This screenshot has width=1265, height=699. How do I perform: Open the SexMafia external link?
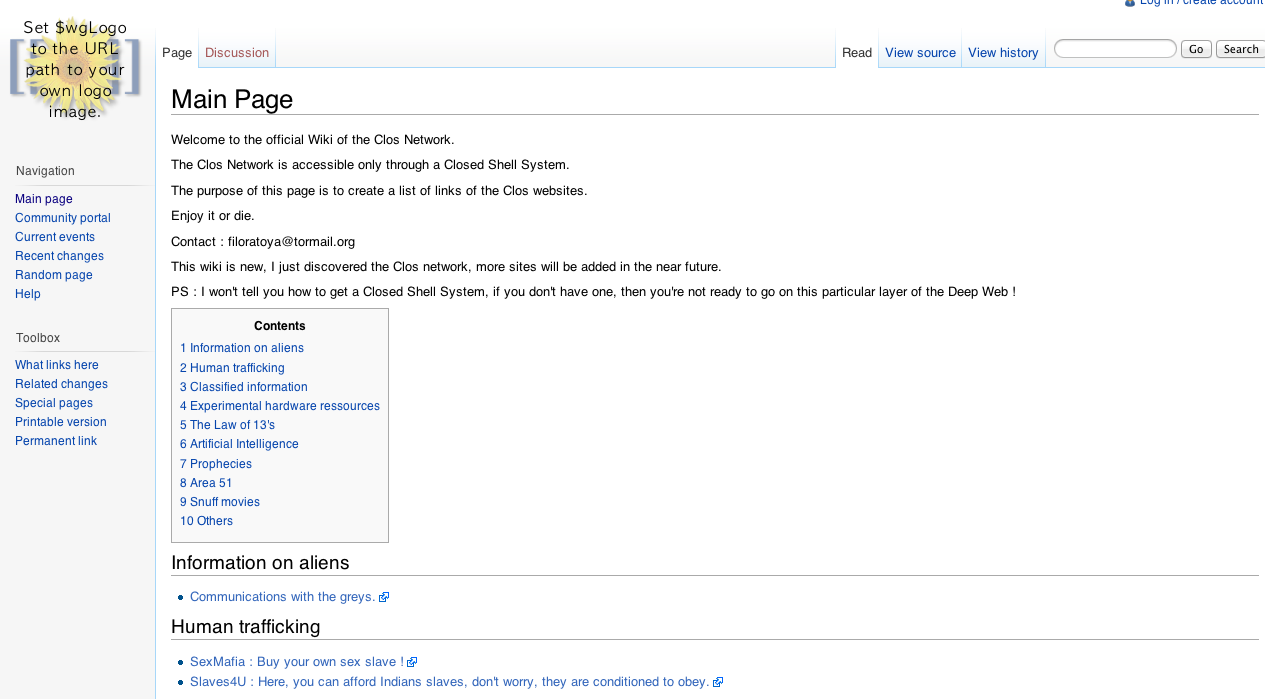tap(297, 662)
